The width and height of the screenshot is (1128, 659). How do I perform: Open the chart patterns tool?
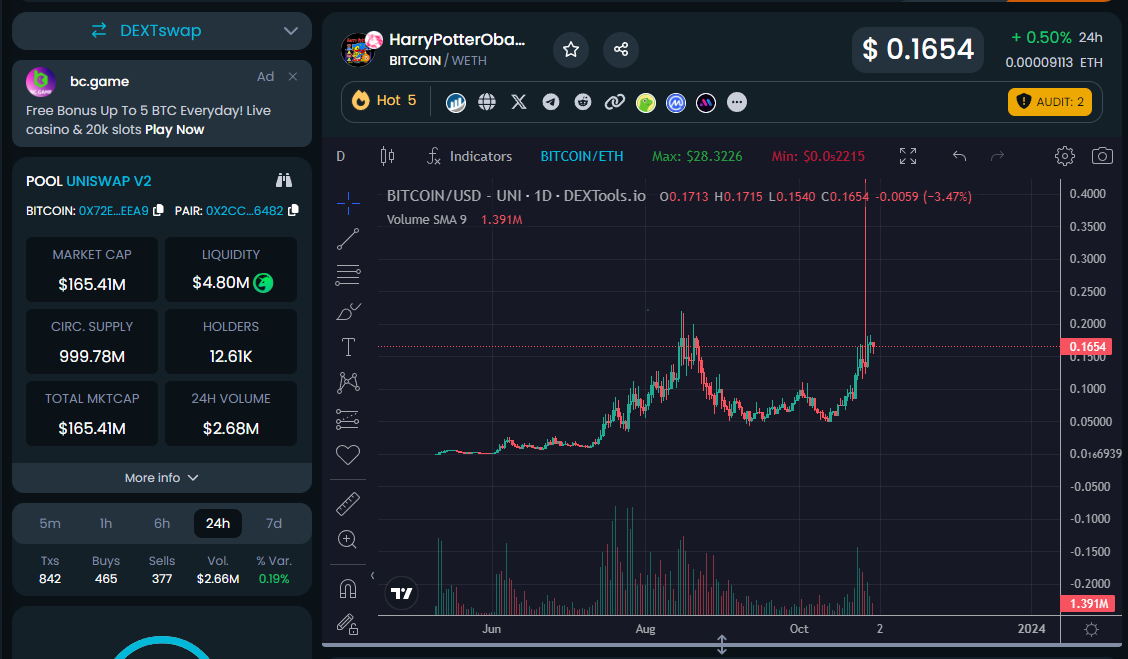(348, 382)
